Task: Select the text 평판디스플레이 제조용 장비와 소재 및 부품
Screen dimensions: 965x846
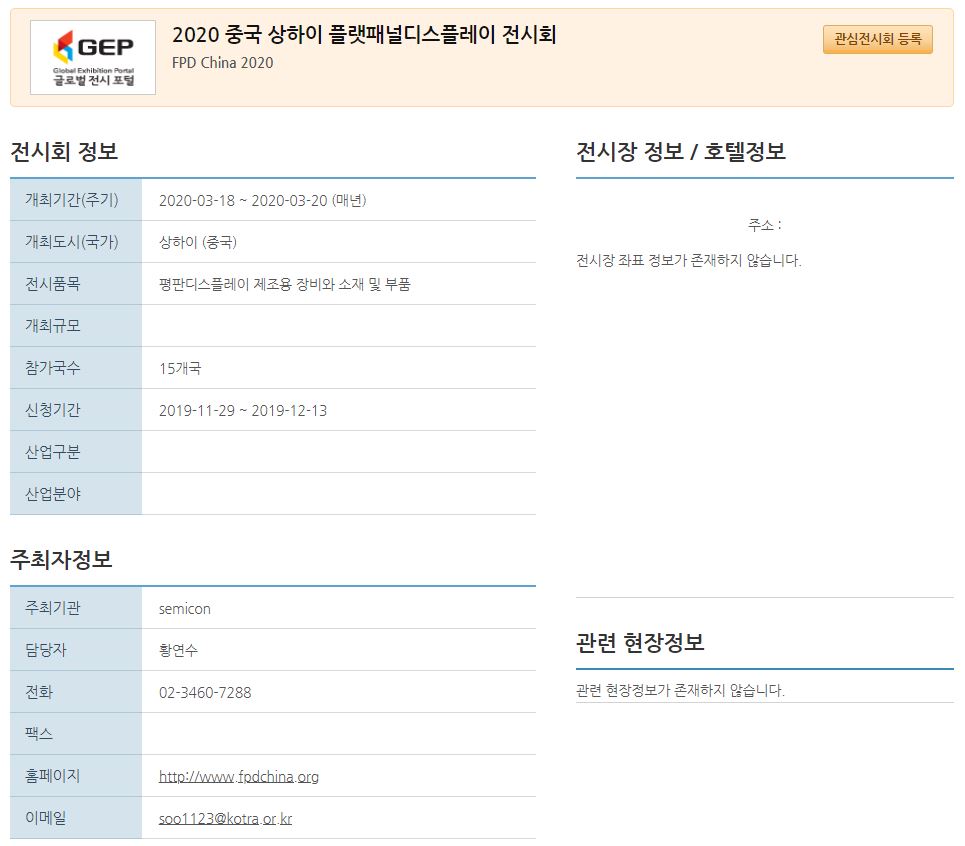Action: point(285,284)
